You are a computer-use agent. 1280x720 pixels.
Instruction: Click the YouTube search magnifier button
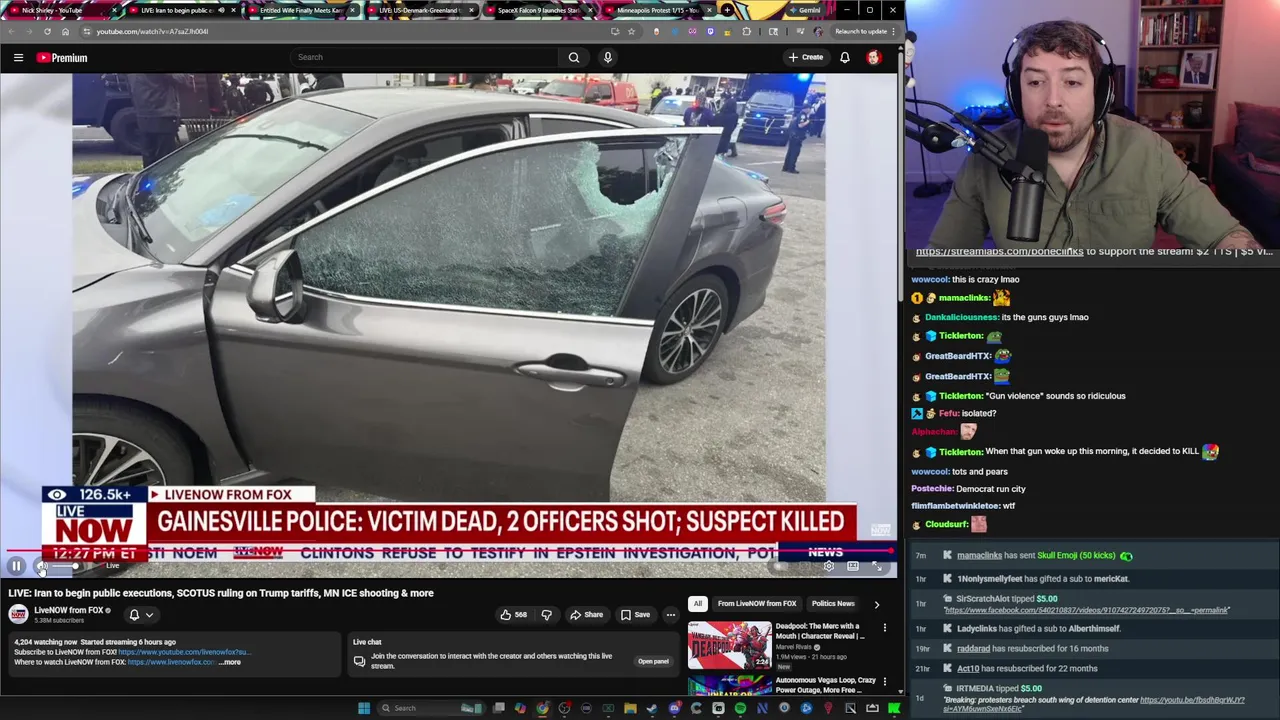(x=574, y=58)
